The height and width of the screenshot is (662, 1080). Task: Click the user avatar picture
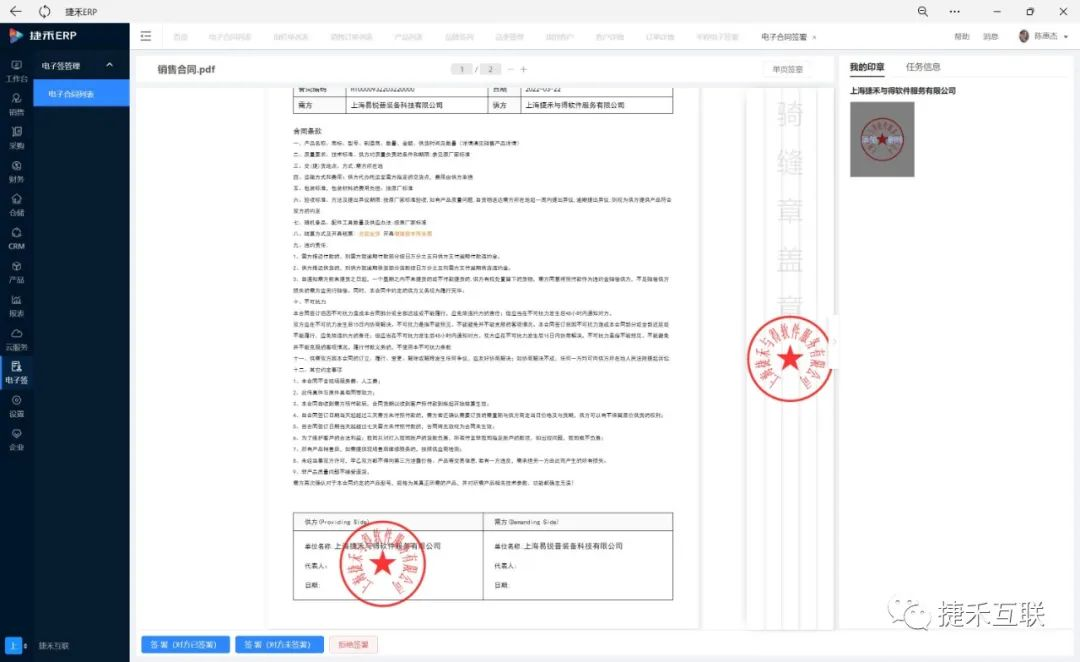[x=1024, y=37]
